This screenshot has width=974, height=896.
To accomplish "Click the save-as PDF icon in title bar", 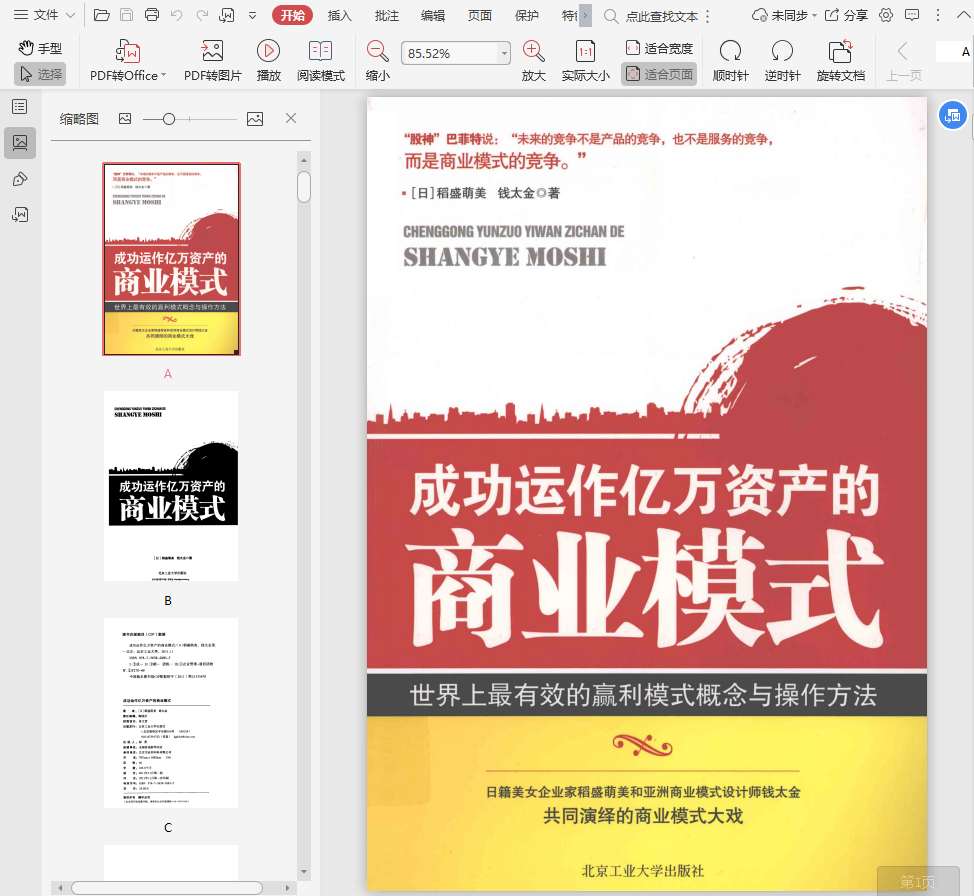I will (x=227, y=15).
